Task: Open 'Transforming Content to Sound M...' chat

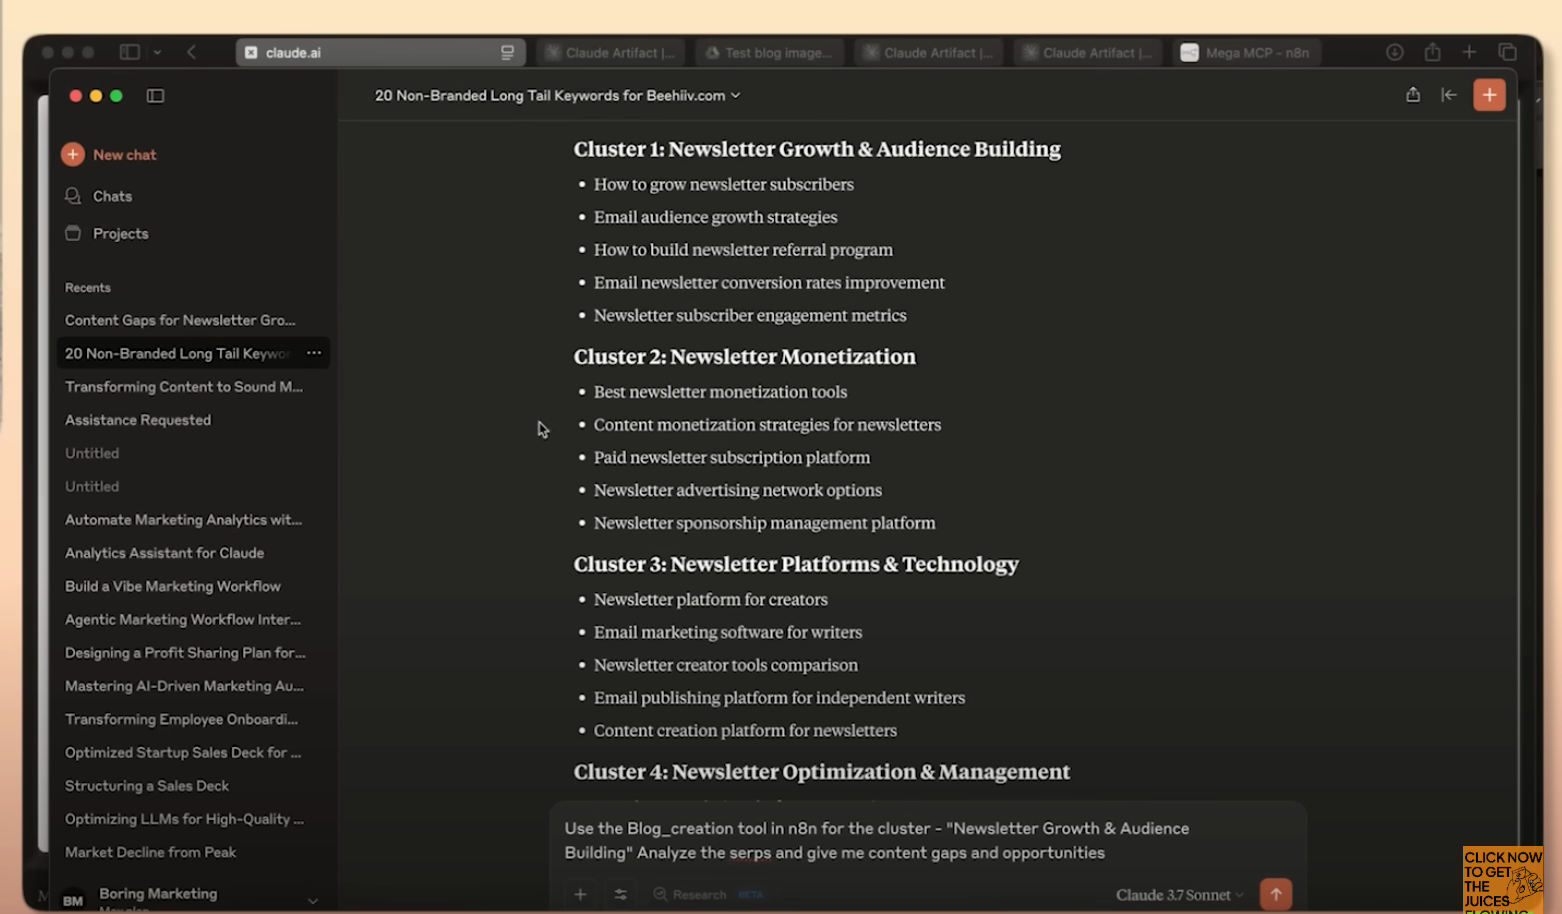Action: pyautogui.click(x=184, y=386)
